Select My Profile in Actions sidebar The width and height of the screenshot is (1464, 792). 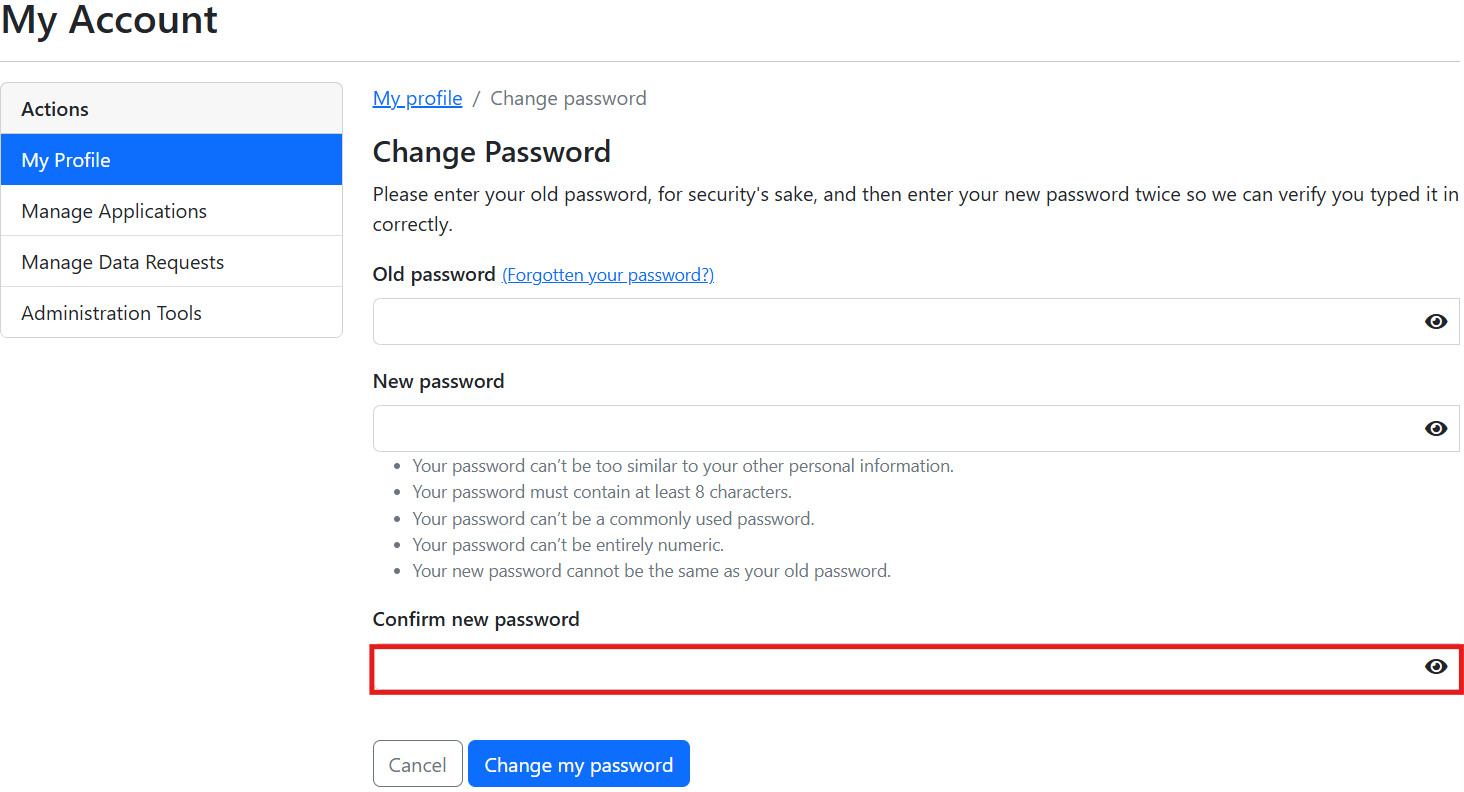click(171, 160)
